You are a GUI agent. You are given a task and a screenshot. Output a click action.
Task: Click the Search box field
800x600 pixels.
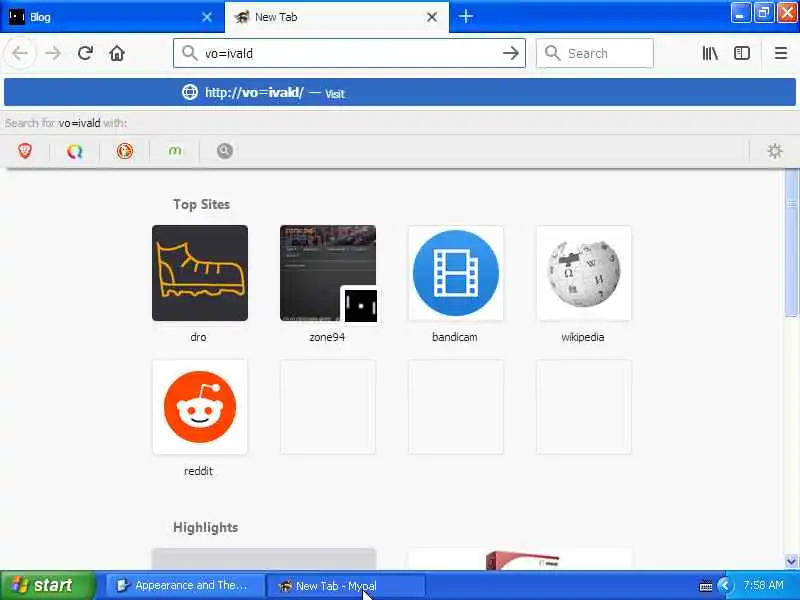pyautogui.click(x=594, y=53)
